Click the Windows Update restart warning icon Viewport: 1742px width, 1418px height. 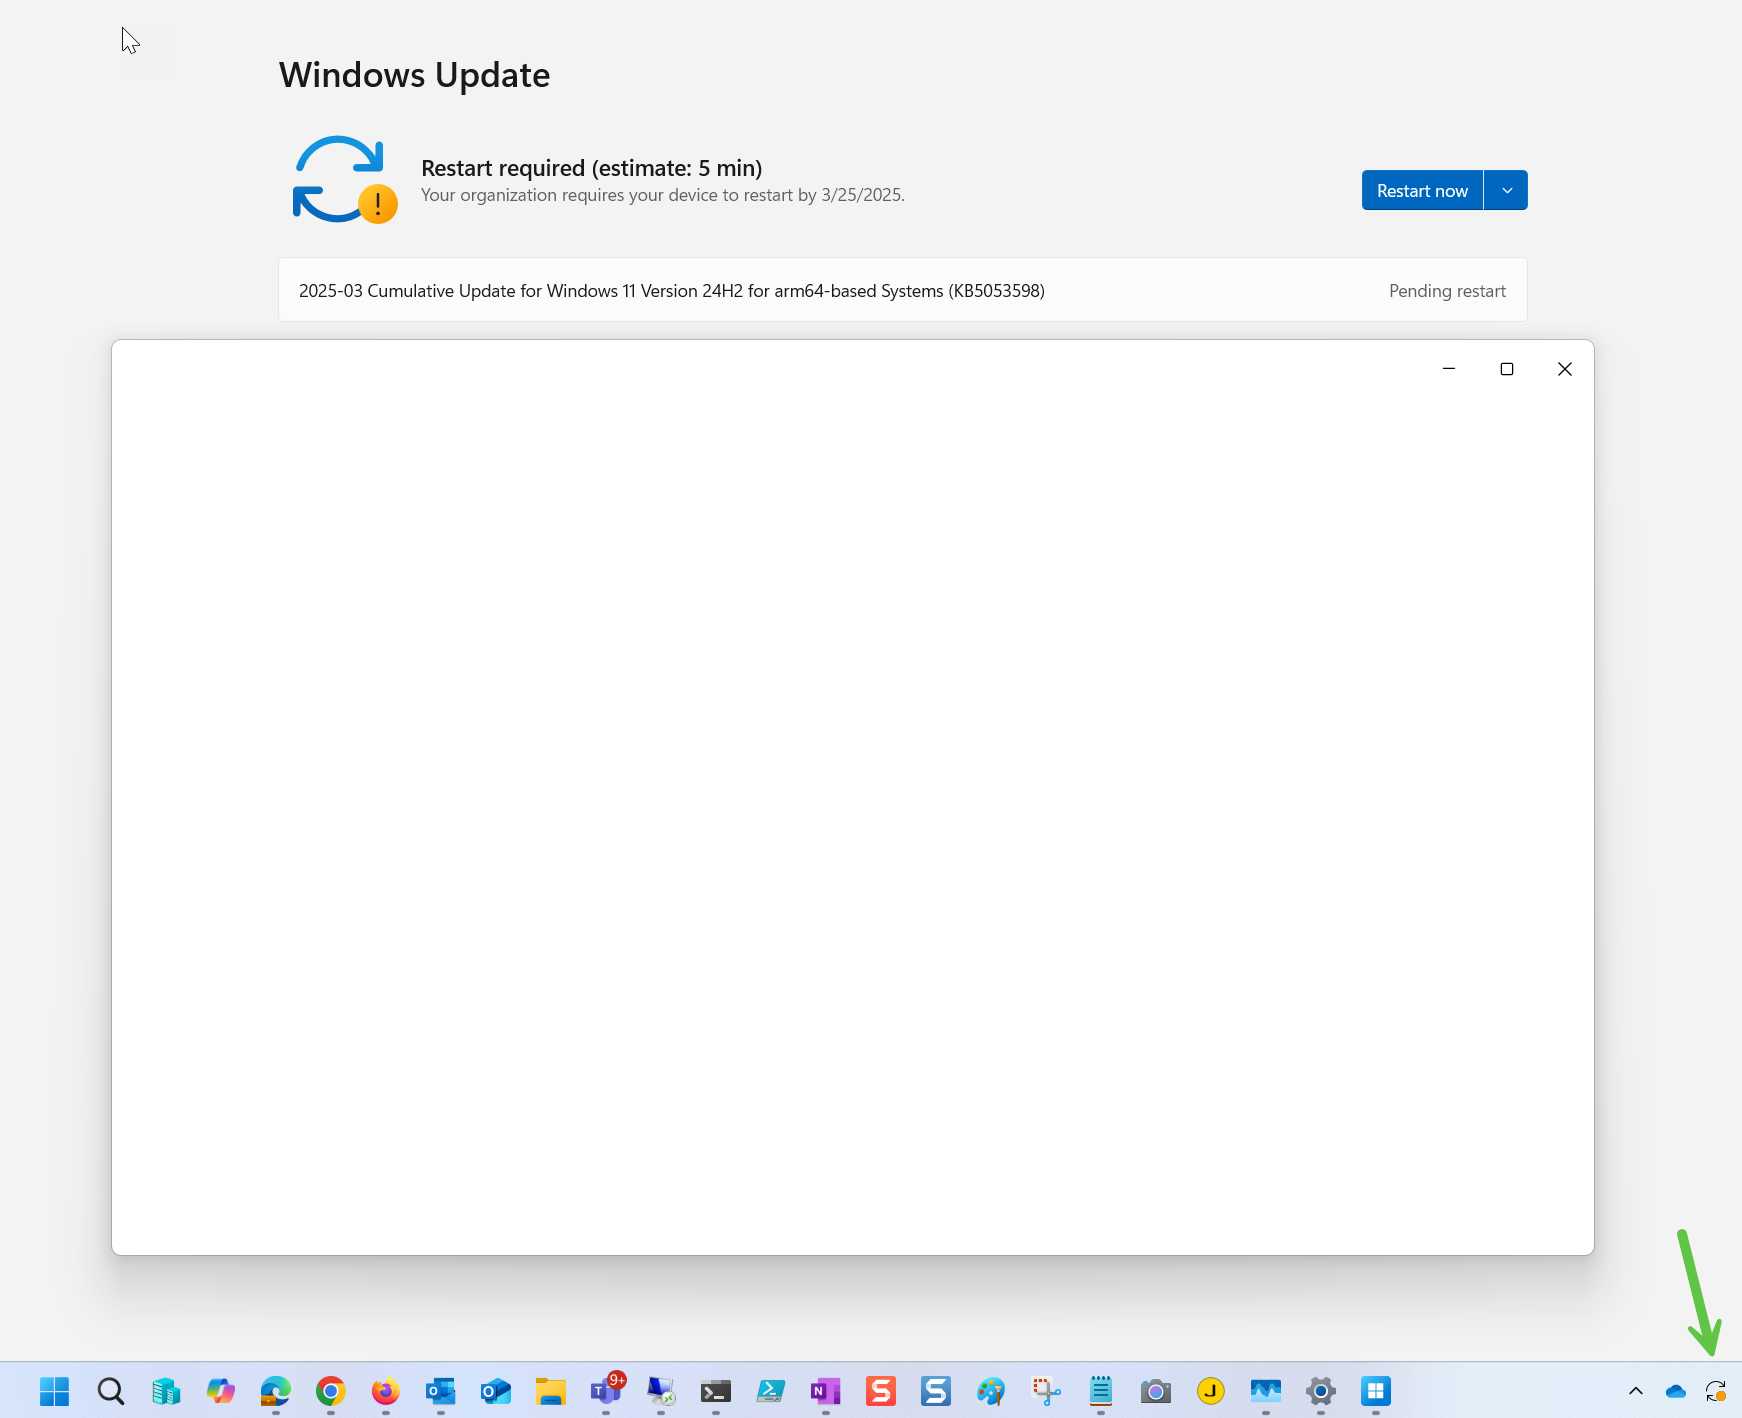pyautogui.click(x=345, y=180)
